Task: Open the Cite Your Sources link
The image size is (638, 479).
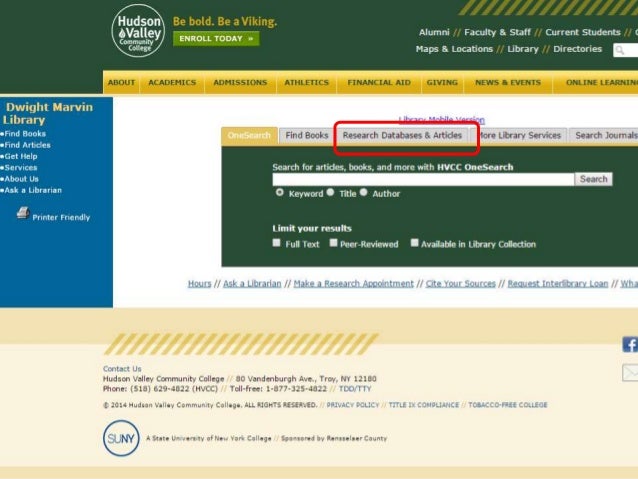Action: coord(461,284)
